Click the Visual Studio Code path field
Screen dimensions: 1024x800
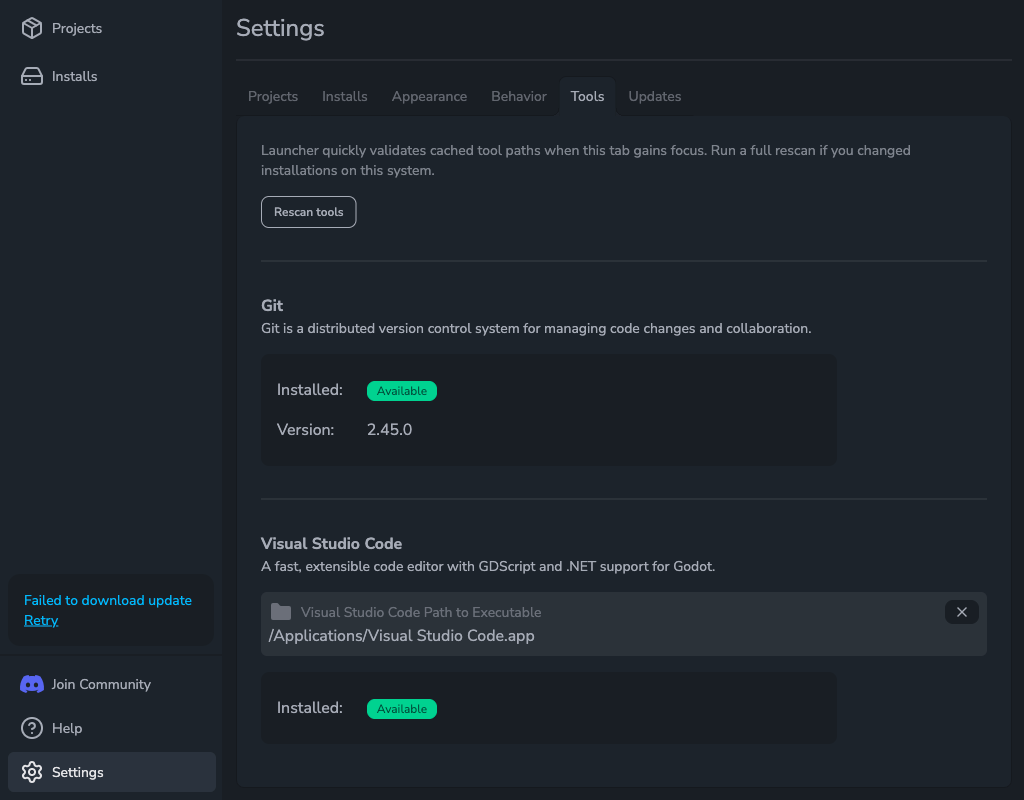coord(600,636)
